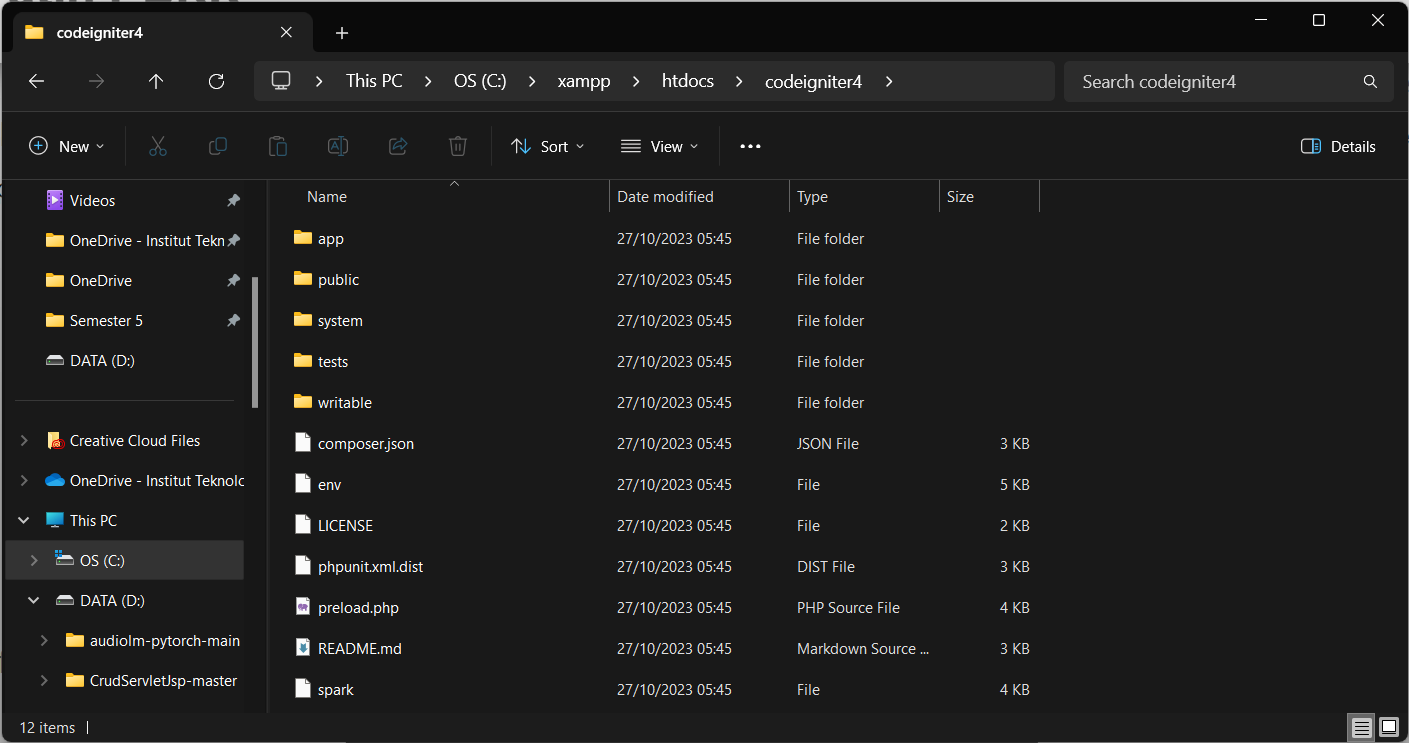The width and height of the screenshot is (1409, 743).
Task: Select the system folder row
Action: [x=660, y=320]
